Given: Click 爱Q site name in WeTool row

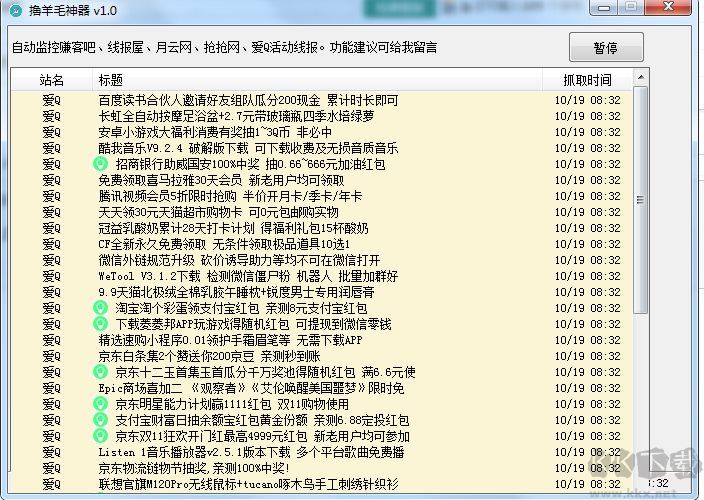Looking at the screenshot, I should click(52, 276).
